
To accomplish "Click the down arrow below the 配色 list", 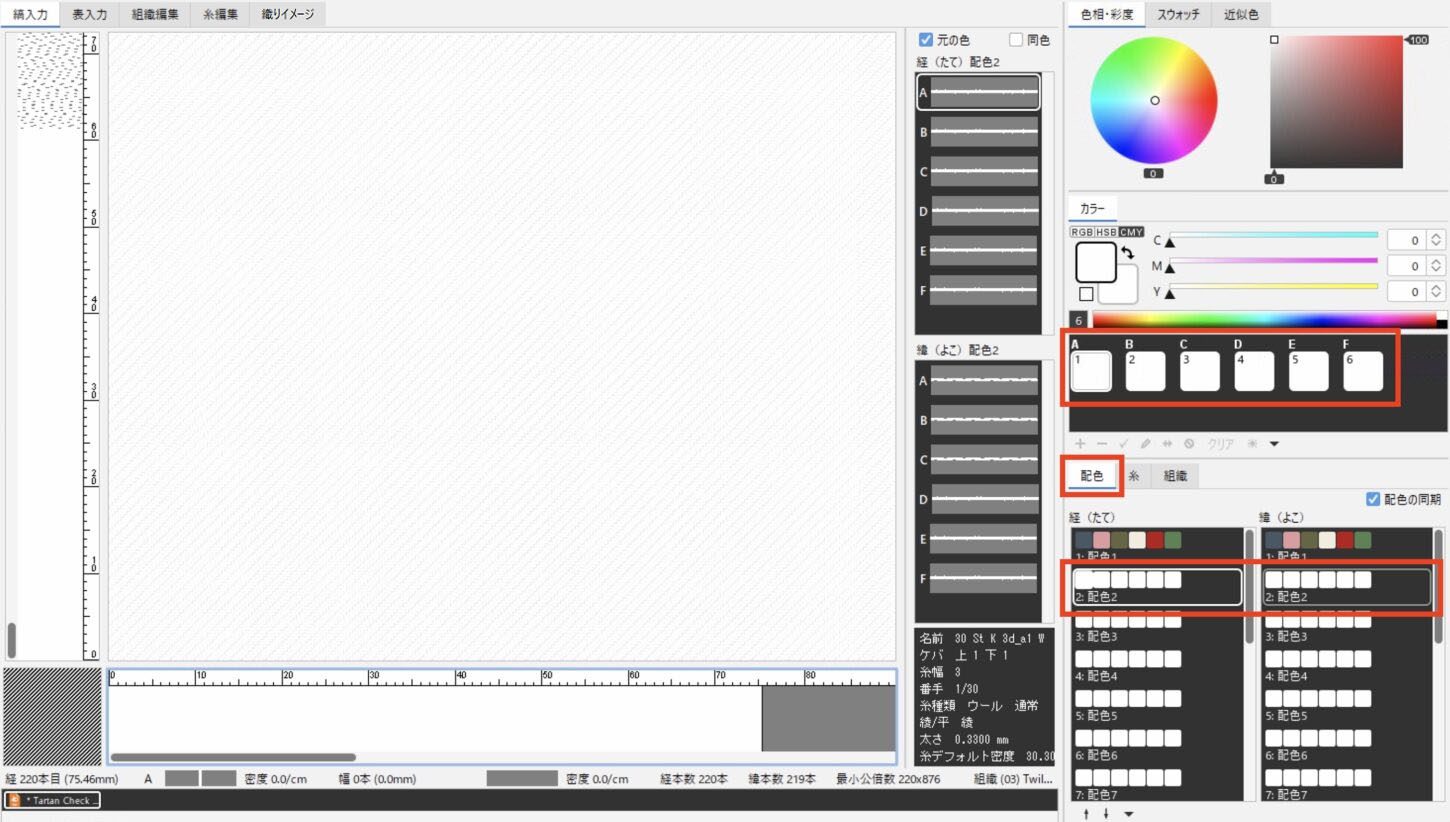I will click(x=1106, y=814).
